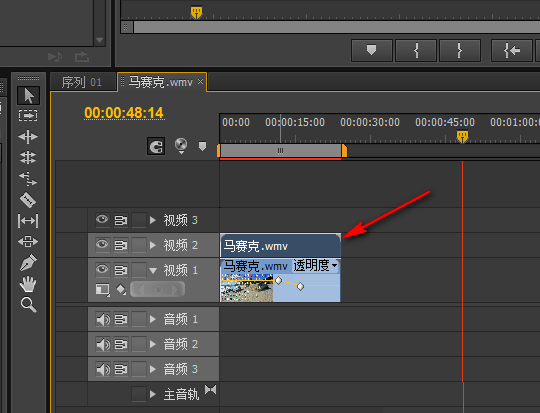Select the Ripple Edit tool
540x413 pixels.
28,137
